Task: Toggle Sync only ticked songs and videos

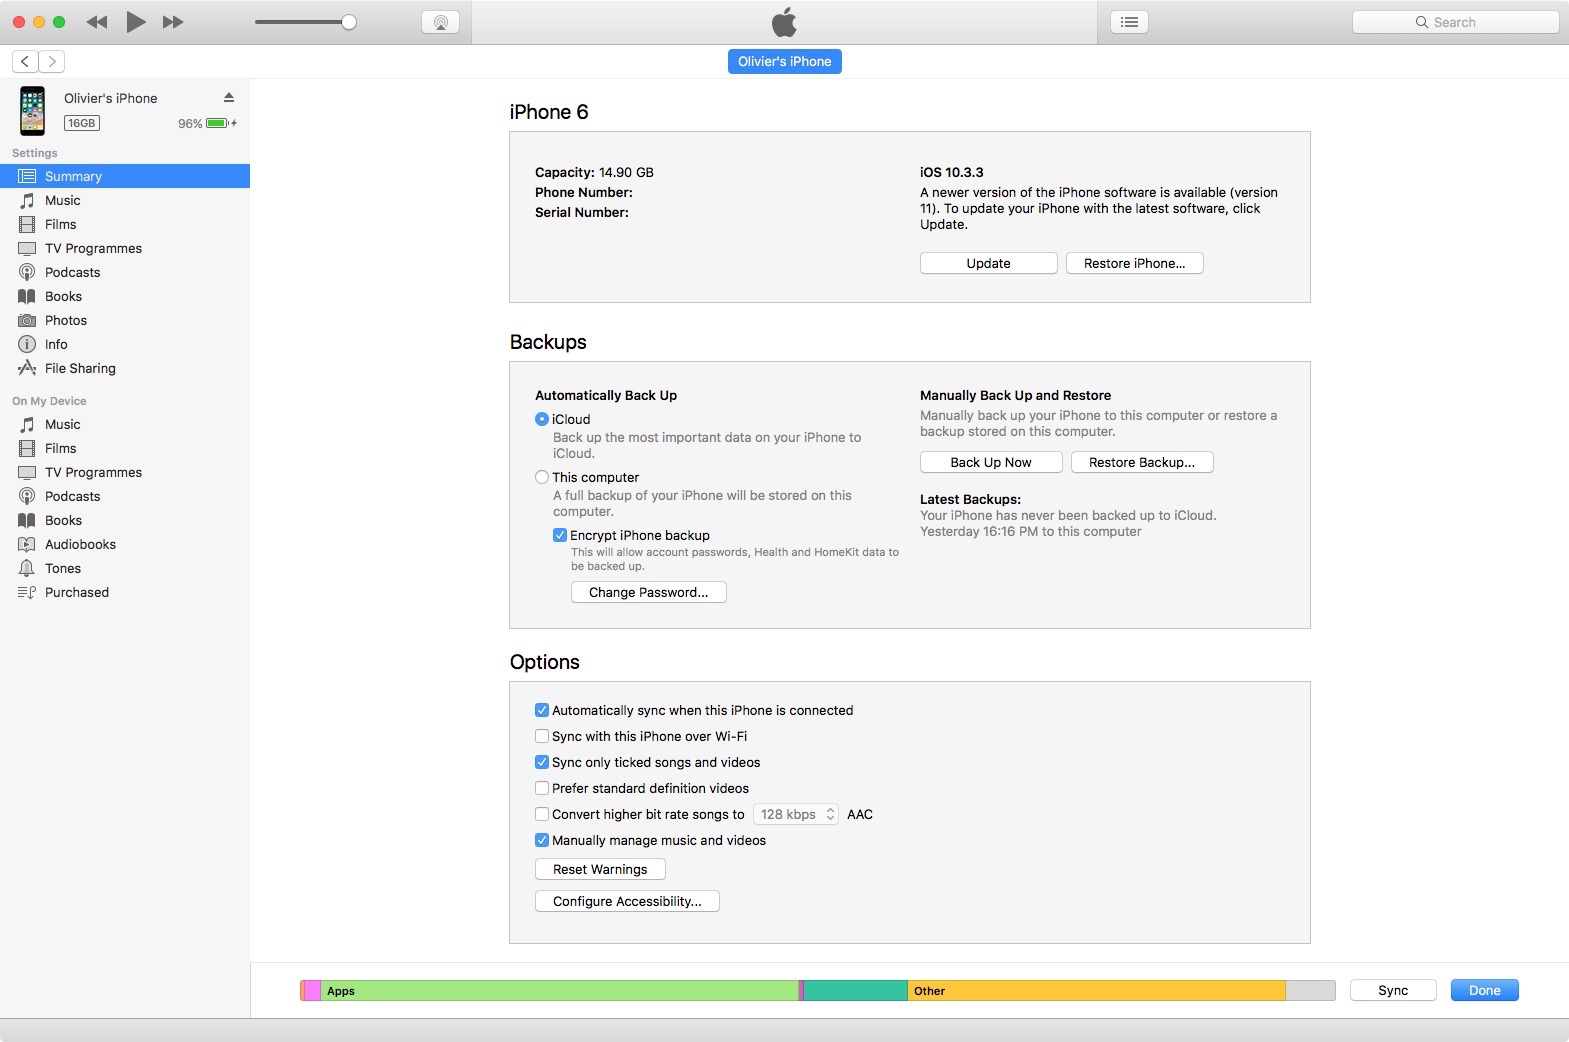Action: [x=542, y=762]
